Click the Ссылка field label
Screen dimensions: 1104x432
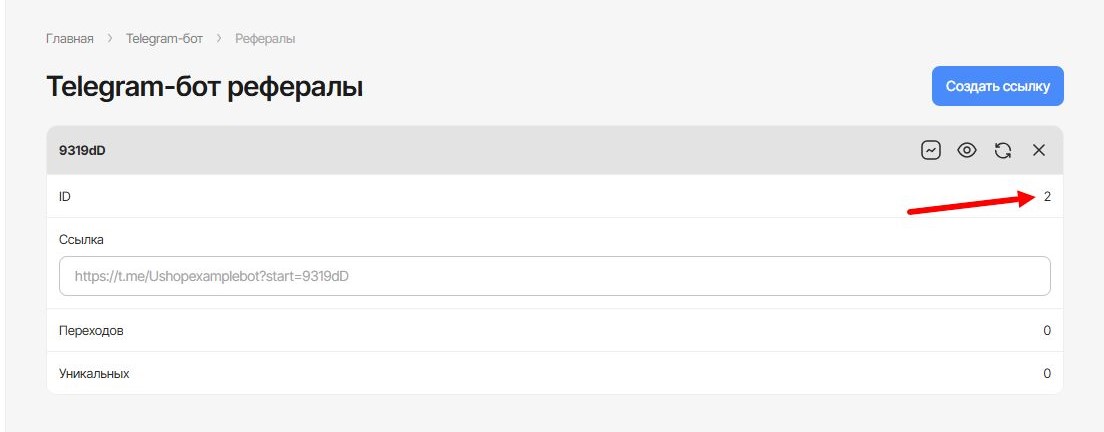81,240
